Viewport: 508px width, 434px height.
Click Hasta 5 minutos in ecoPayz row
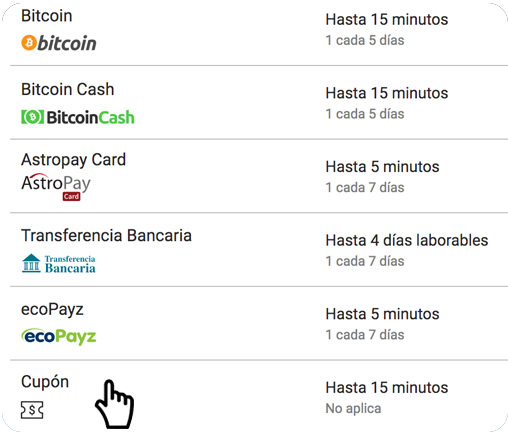tap(382, 314)
